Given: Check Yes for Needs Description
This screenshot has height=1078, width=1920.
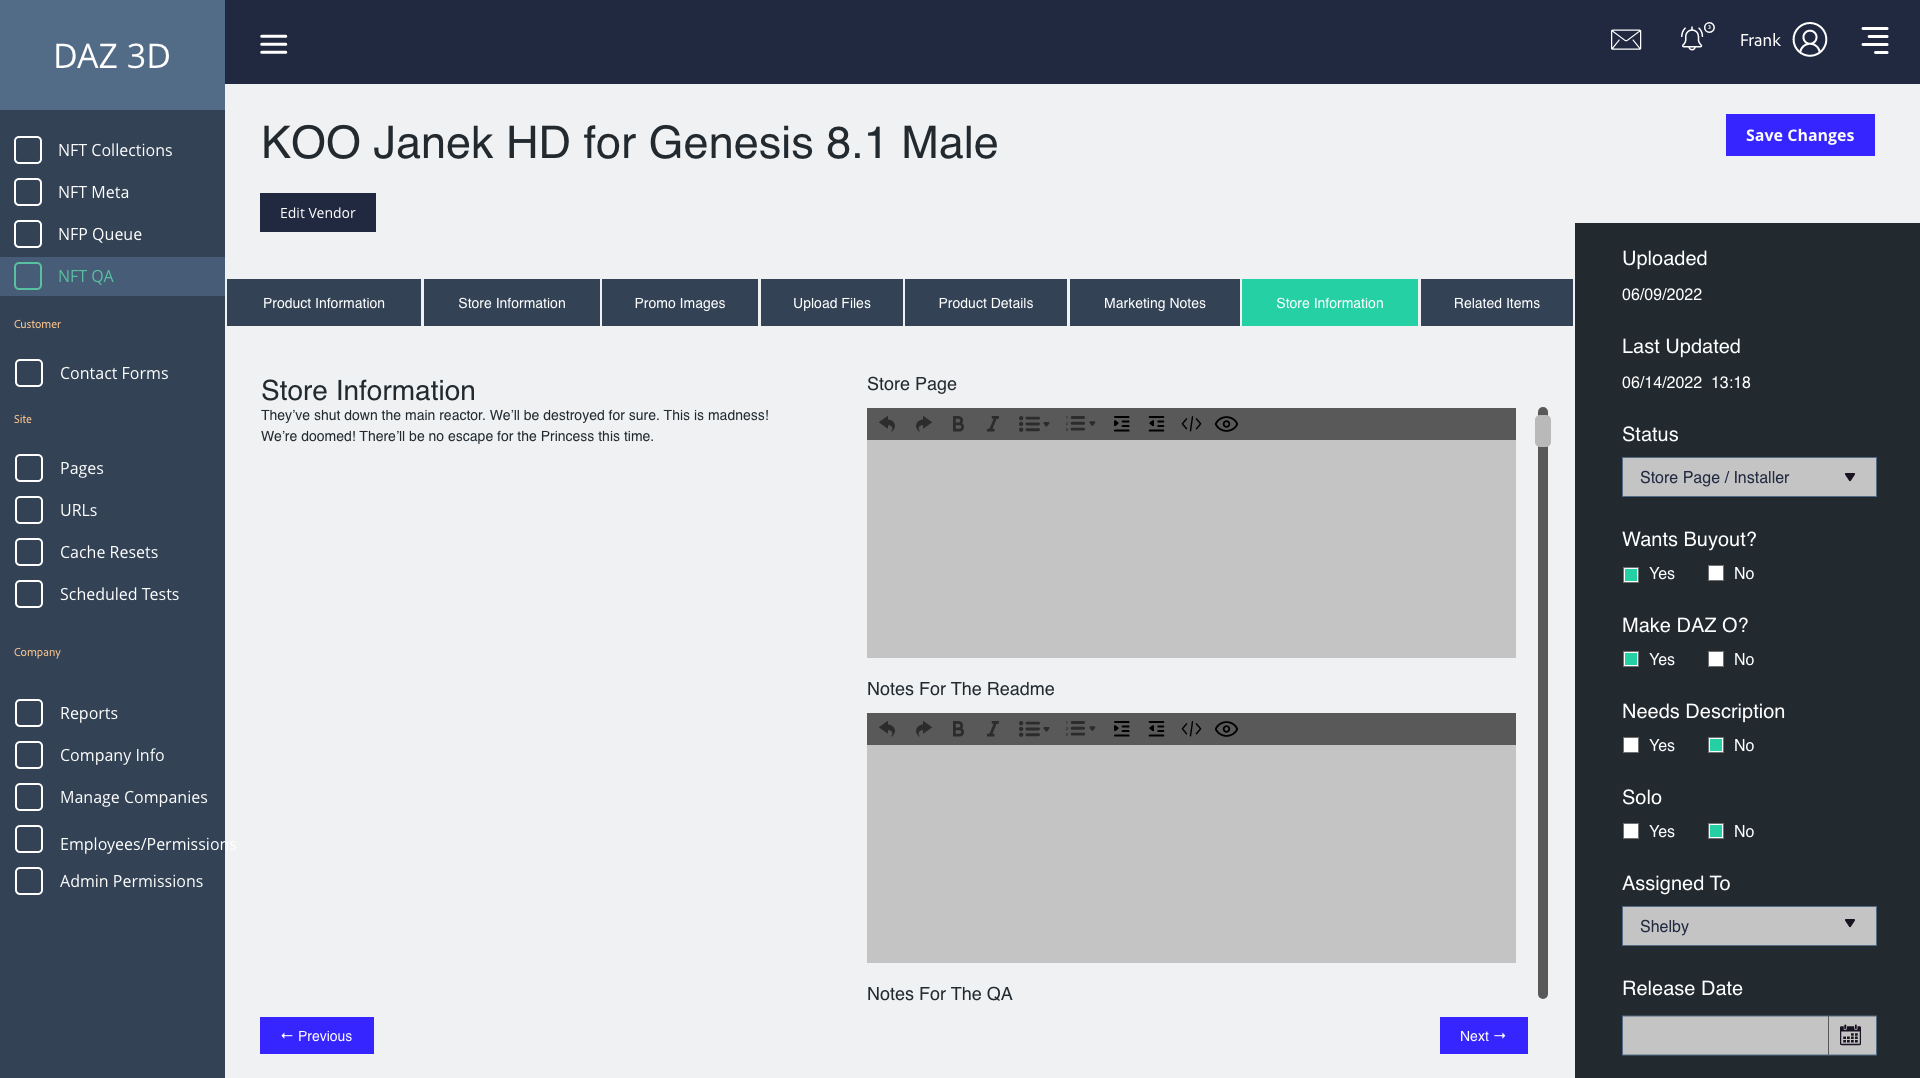Looking at the screenshot, I should coord(1631,745).
